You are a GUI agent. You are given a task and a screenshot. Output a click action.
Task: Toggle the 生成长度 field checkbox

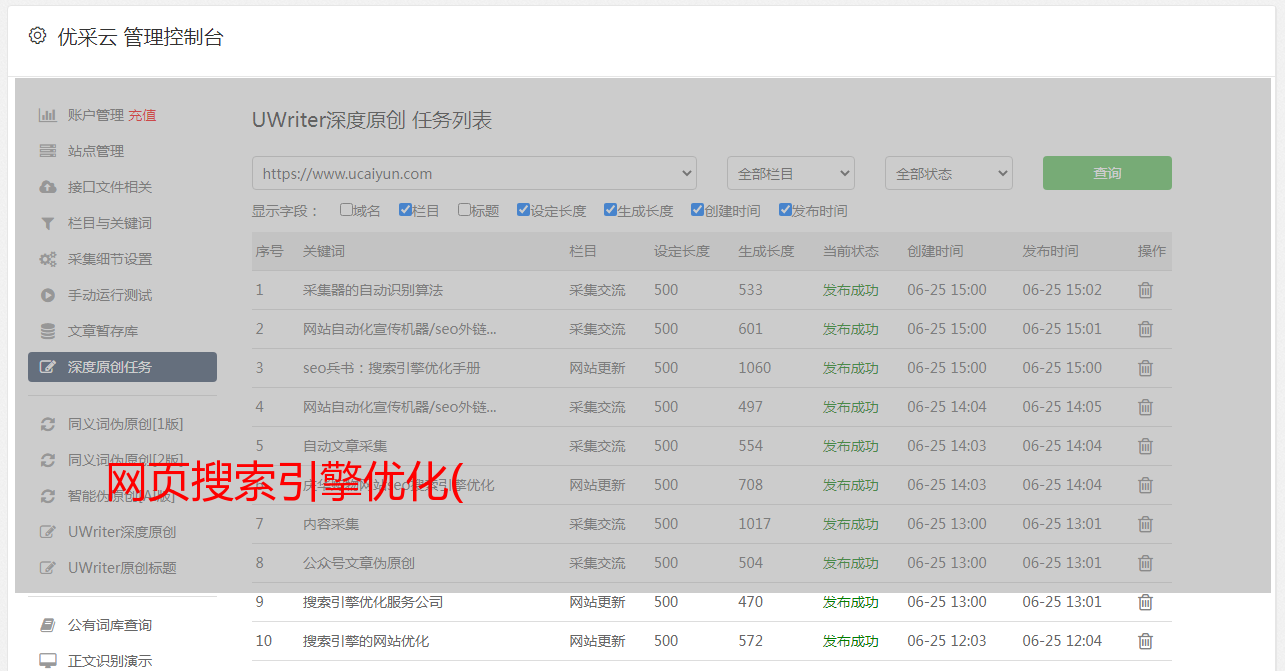610,210
